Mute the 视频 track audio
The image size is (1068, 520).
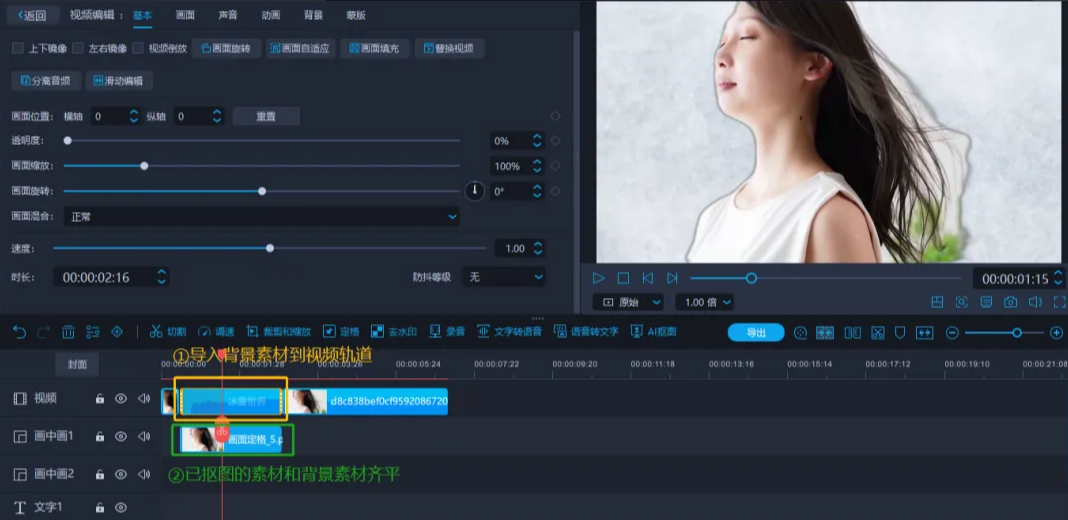(x=144, y=399)
